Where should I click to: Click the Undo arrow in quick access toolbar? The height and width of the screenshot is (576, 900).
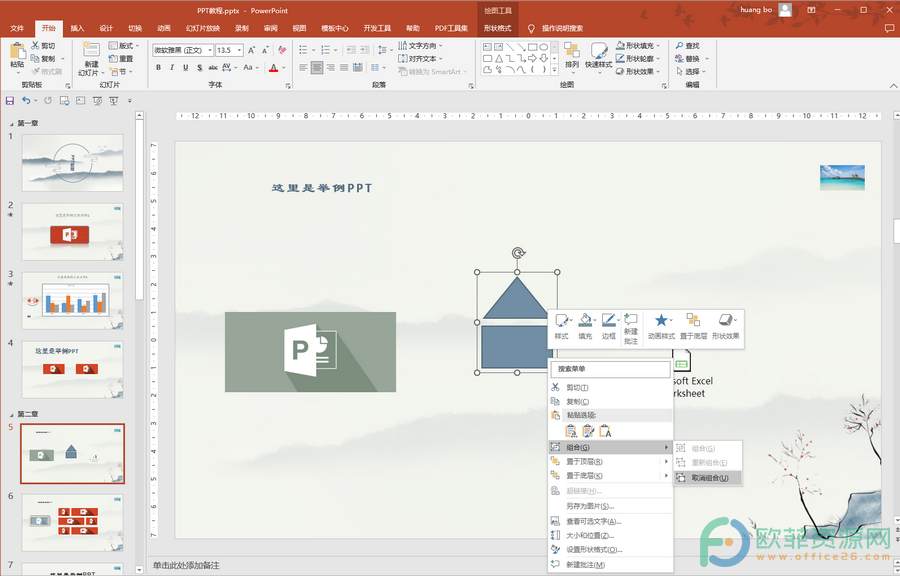click(x=26, y=100)
